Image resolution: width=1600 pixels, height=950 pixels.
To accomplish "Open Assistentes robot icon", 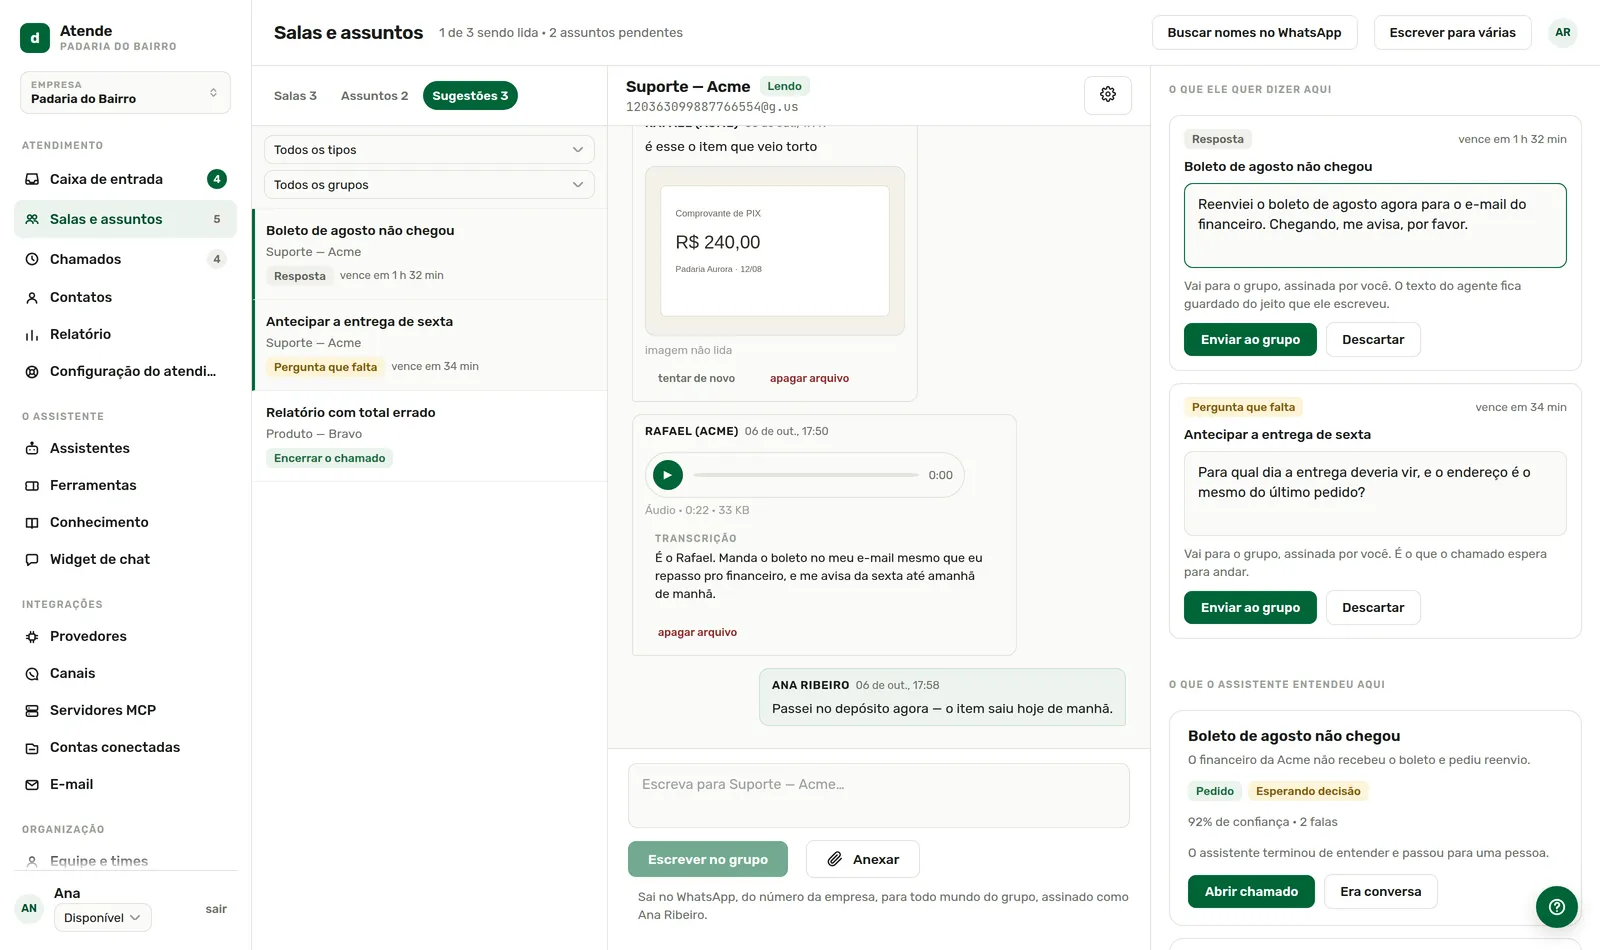I will pos(32,448).
